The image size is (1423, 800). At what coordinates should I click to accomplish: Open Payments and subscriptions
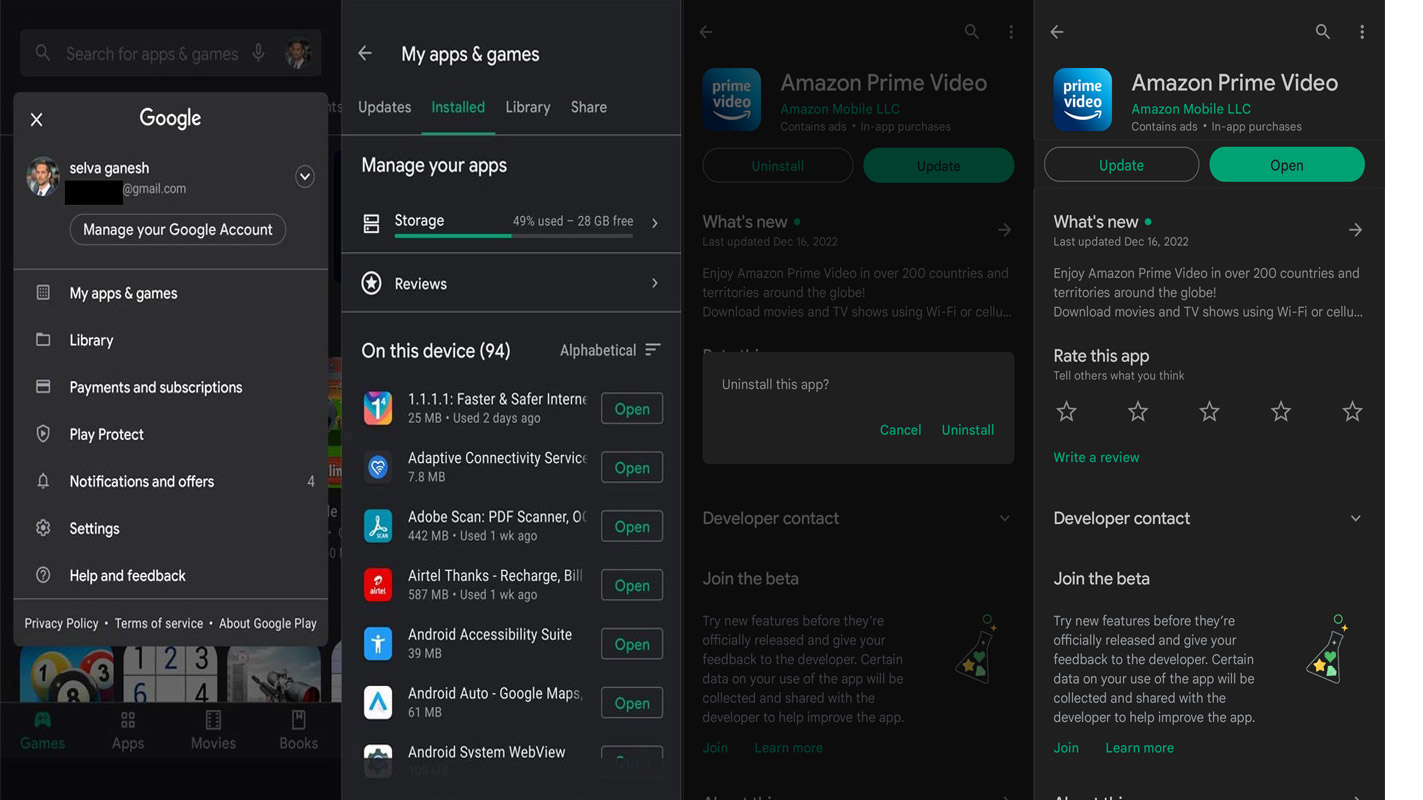171,387
